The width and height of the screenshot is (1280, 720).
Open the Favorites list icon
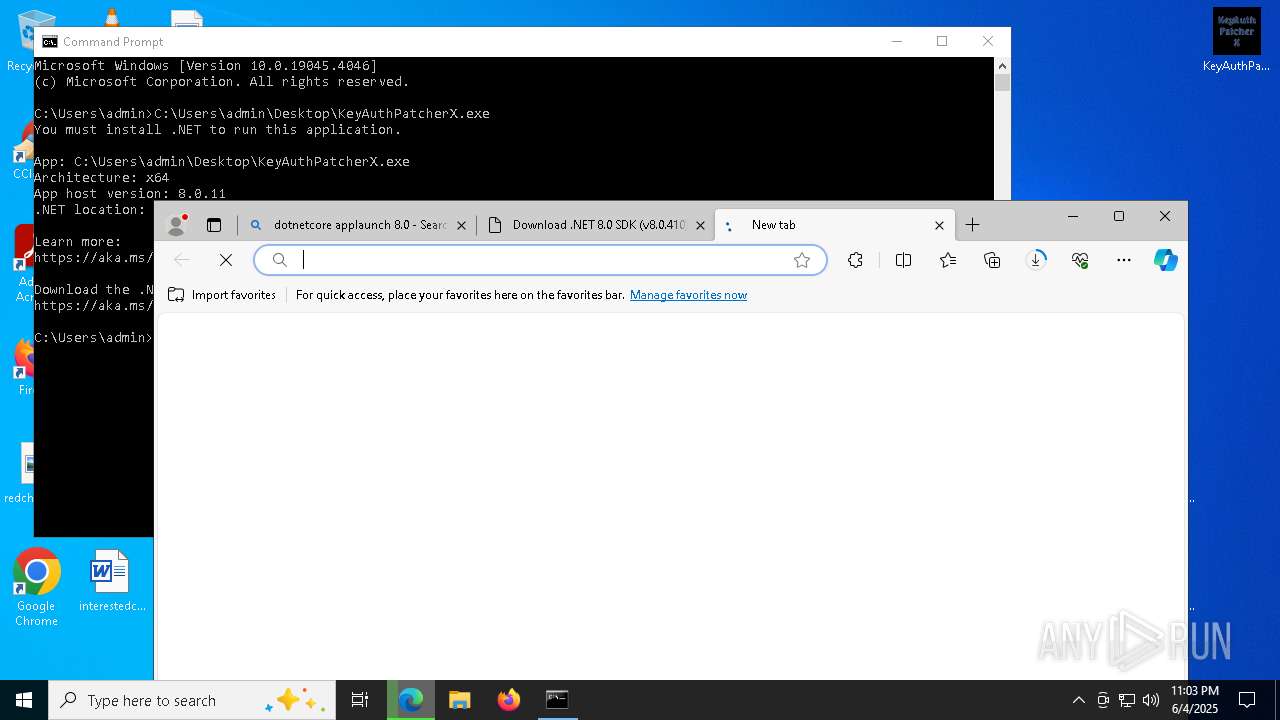[x=948, y=260]
